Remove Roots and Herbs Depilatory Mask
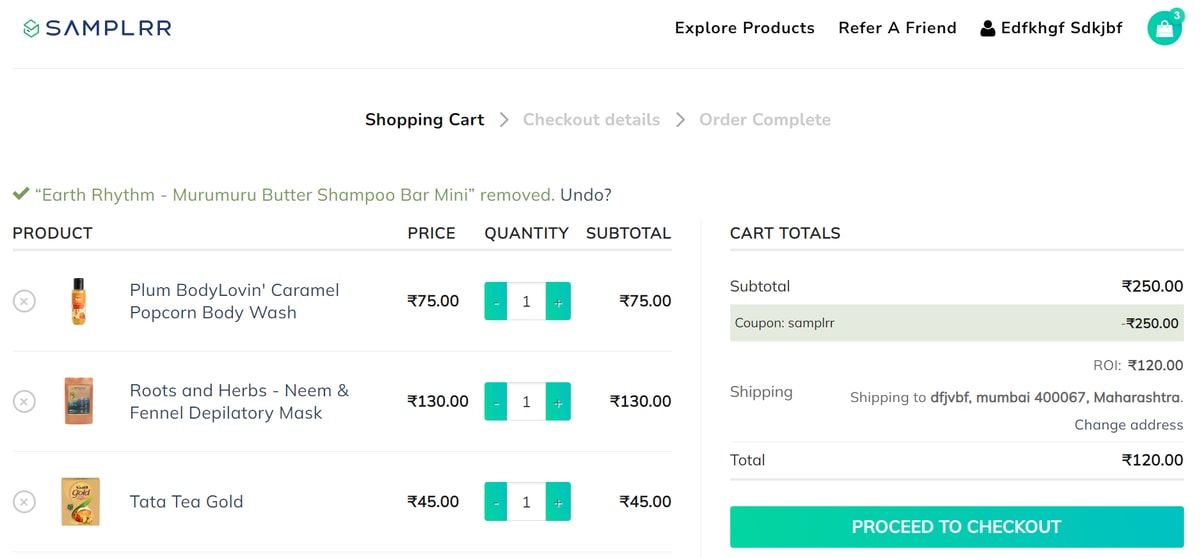Viewport: 1200px width, 558px height. 25,402
